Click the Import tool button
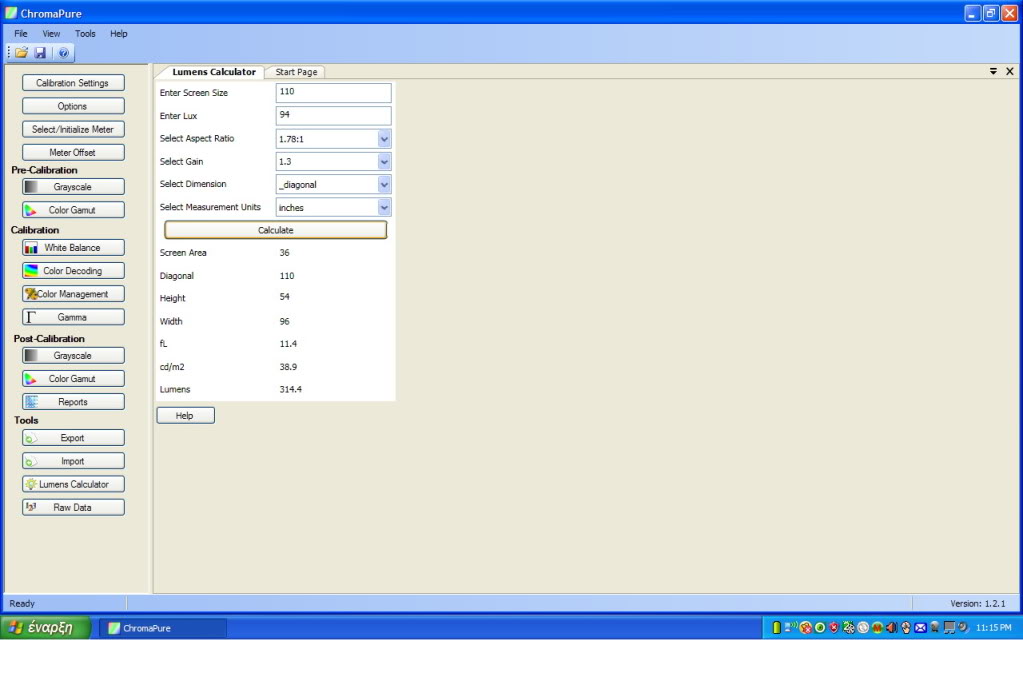Image resolution: width=1023 pixels, height=681 pixels. tap(73, 461)
